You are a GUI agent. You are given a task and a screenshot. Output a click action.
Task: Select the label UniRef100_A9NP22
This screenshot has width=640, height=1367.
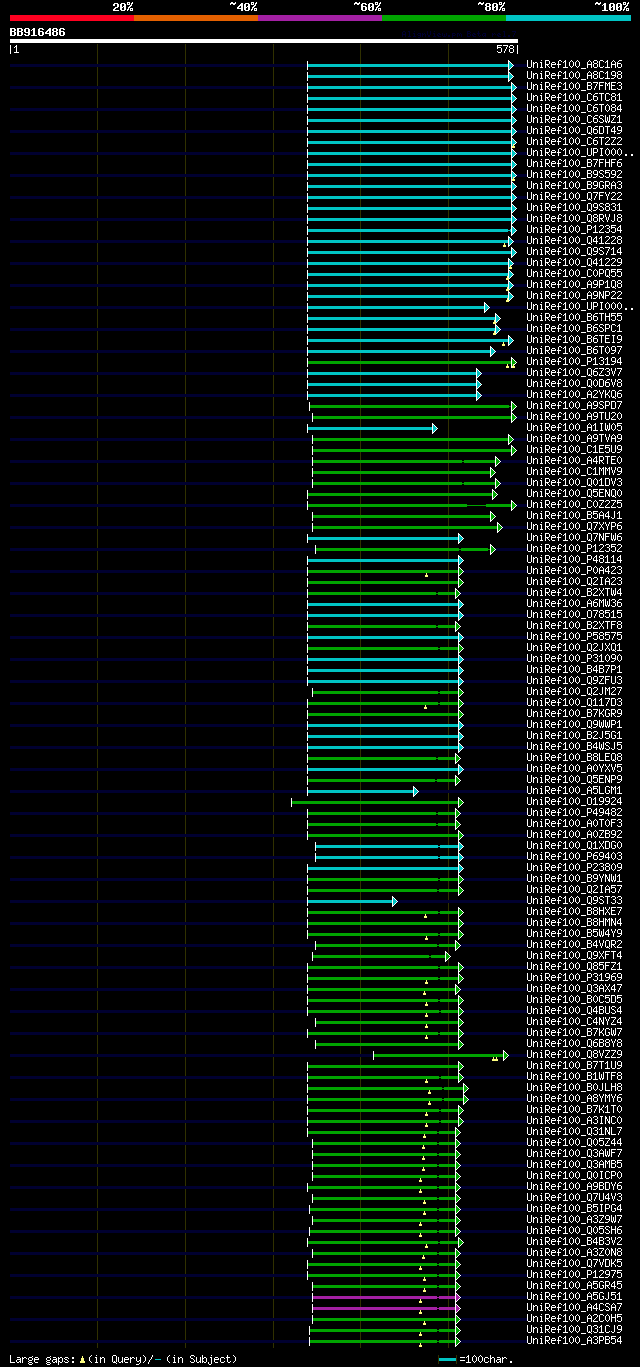(x=574, y=295)
